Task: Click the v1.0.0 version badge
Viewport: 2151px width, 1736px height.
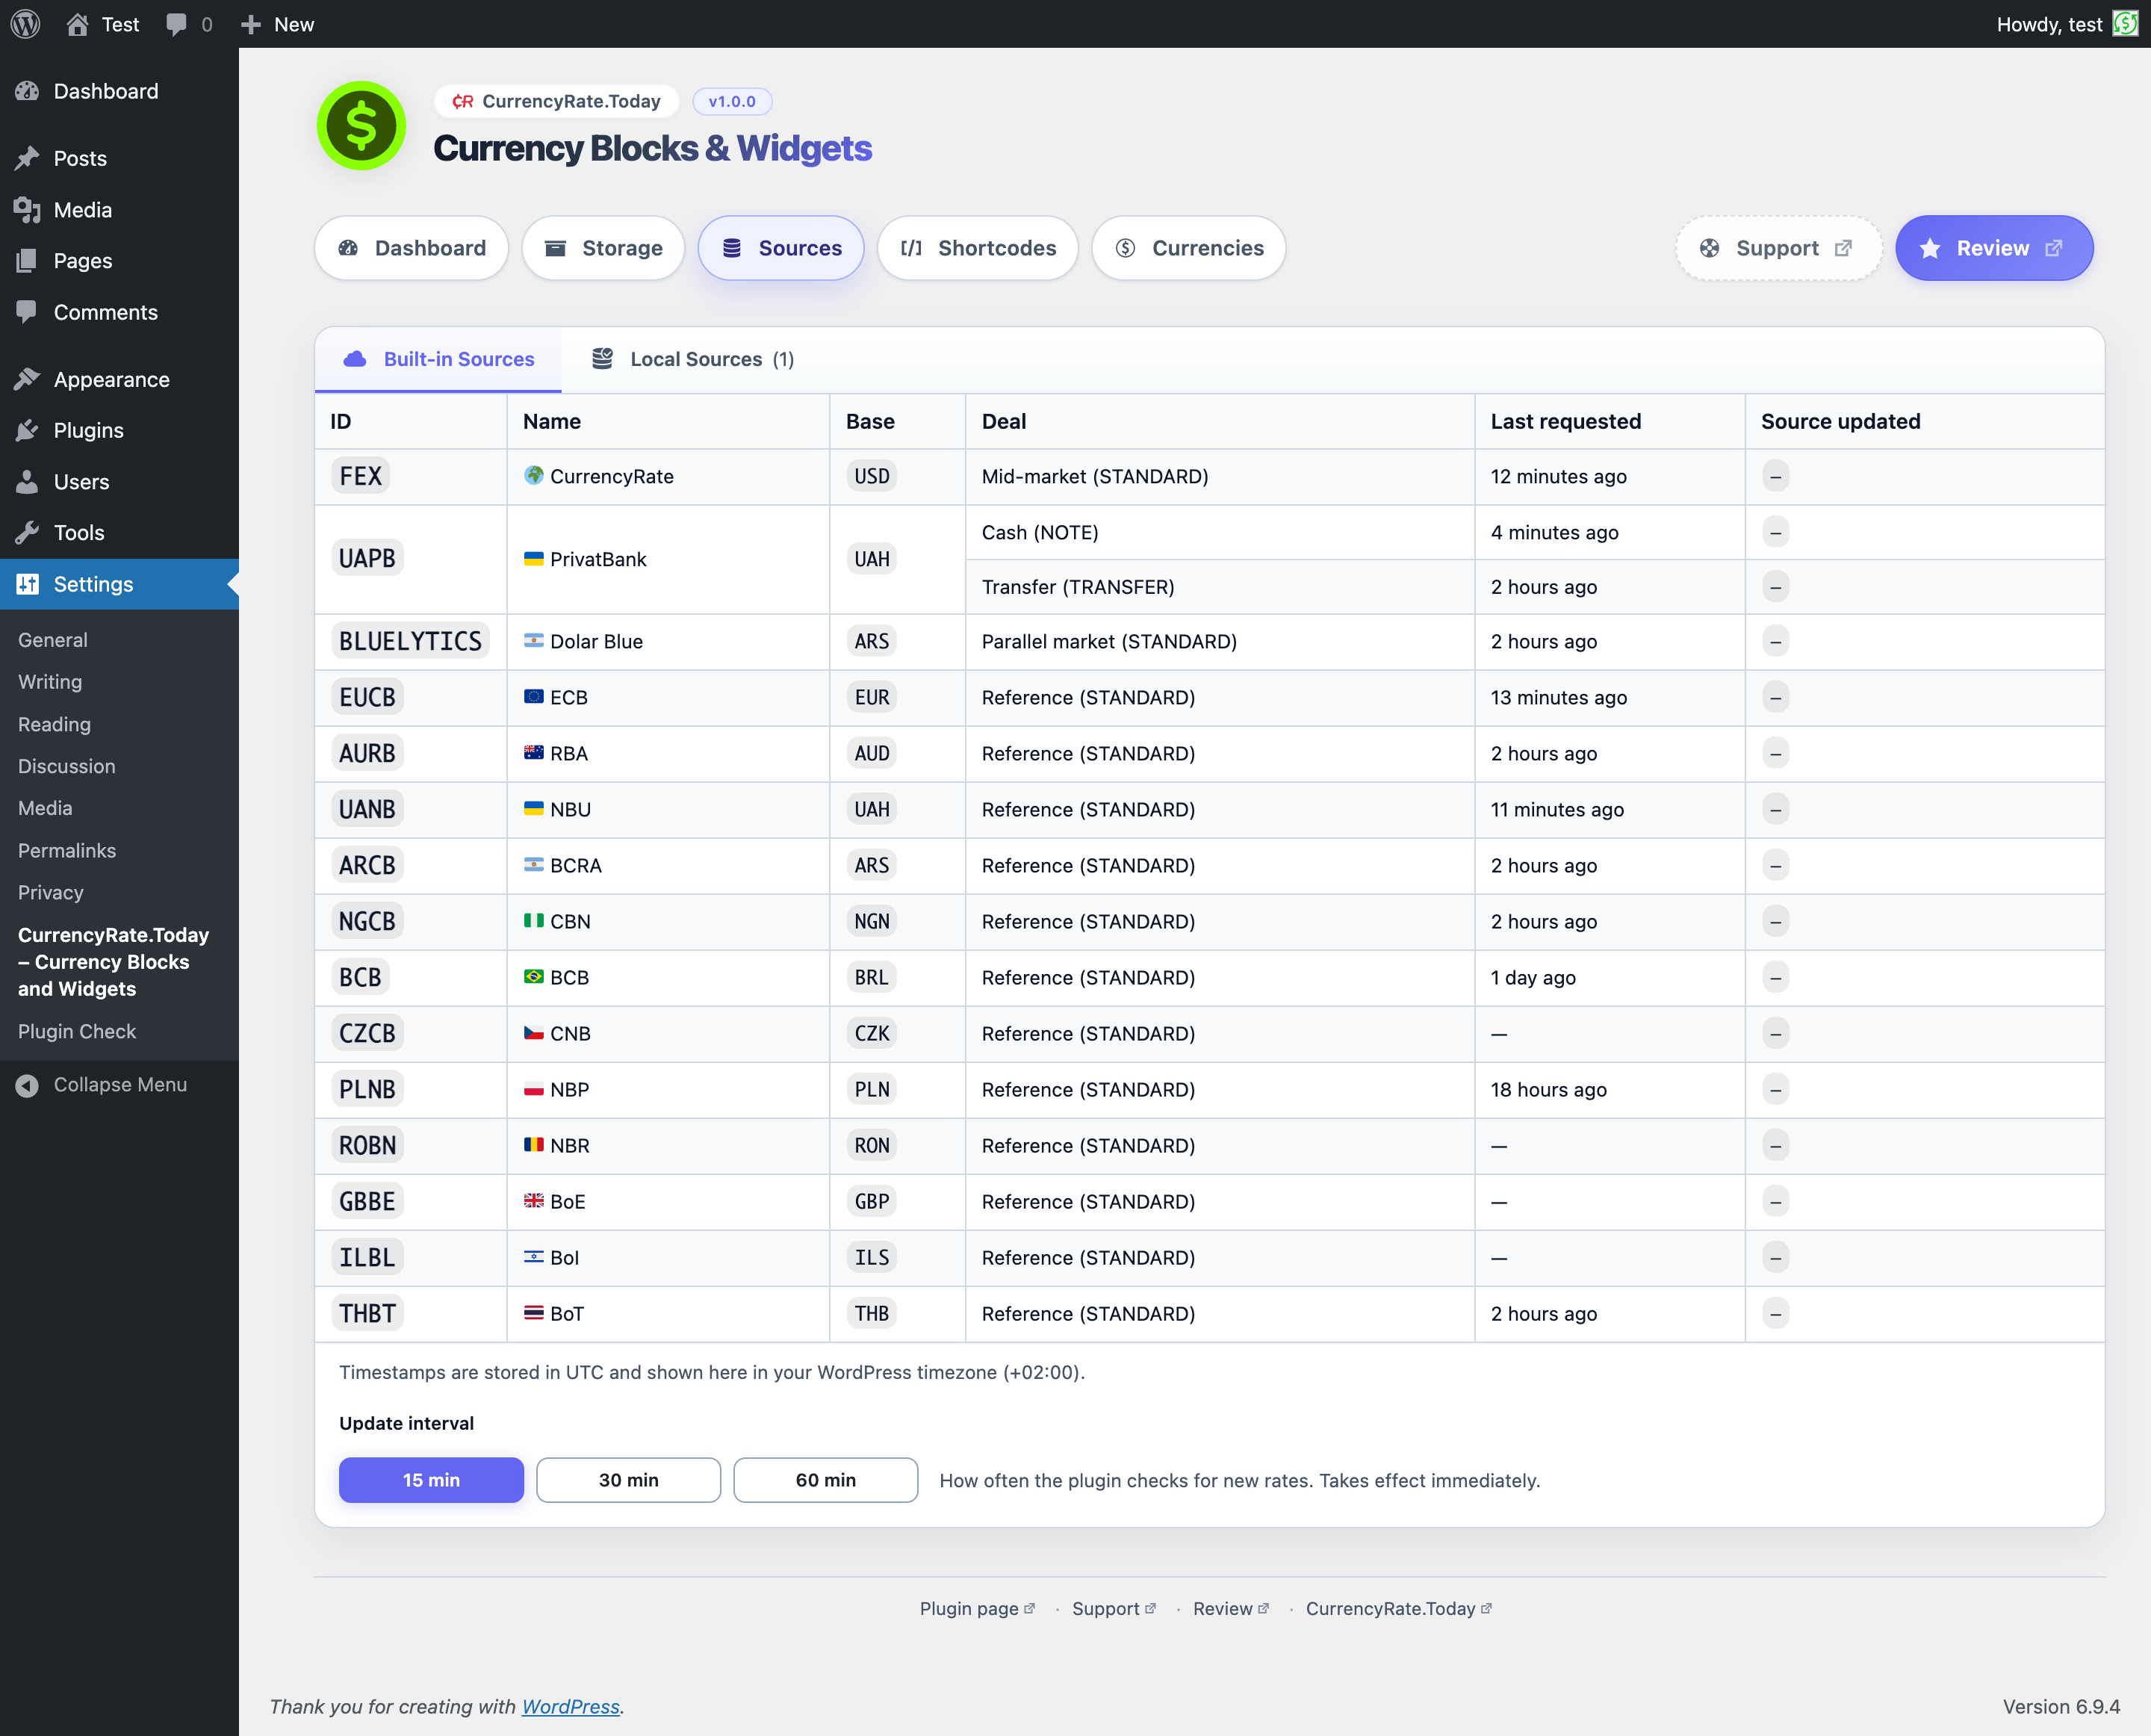Action: pyautogui.click(x=731, y=101)
